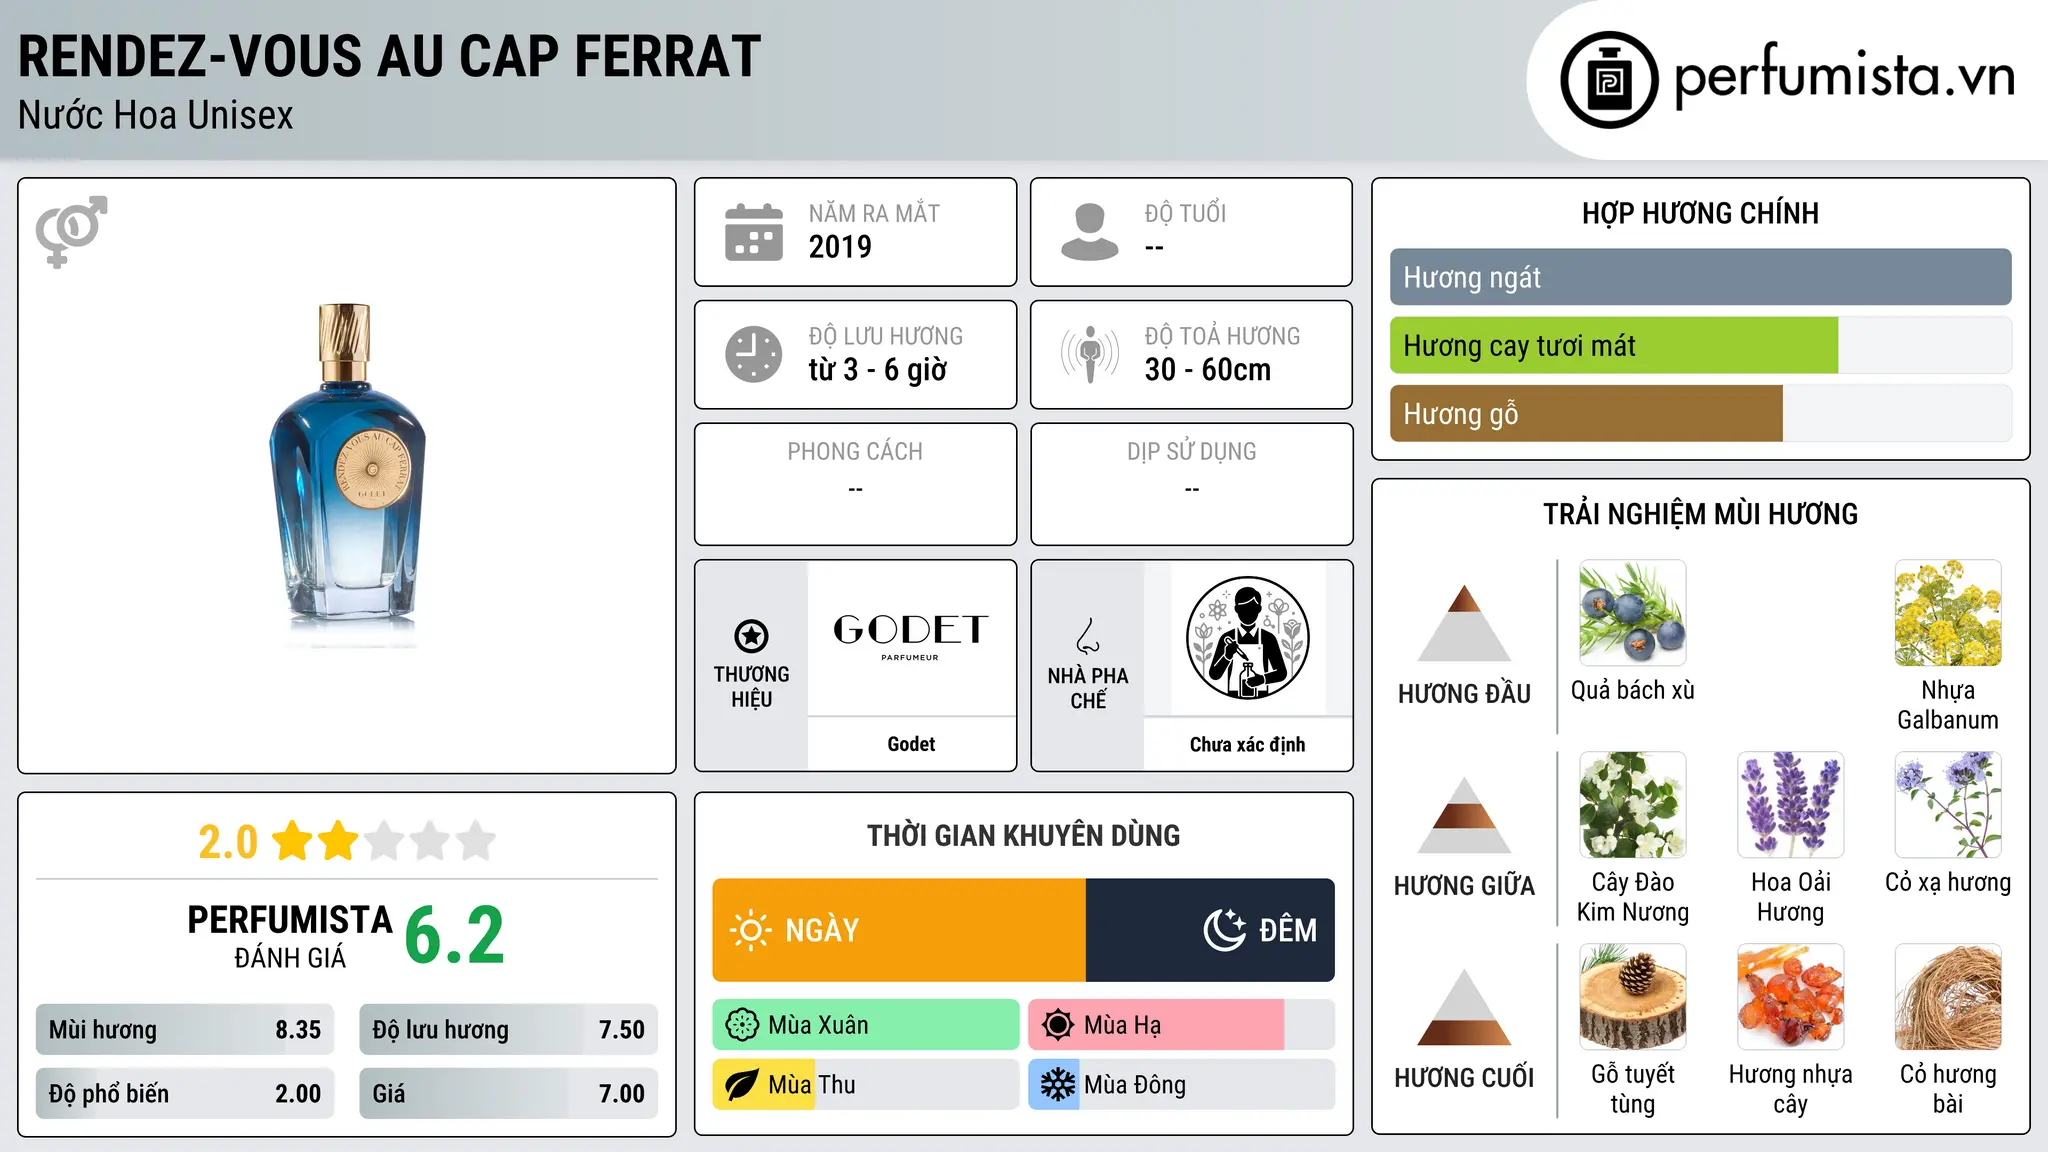Click the snowflake icon for Mùa Đông

point(1057,1085)
